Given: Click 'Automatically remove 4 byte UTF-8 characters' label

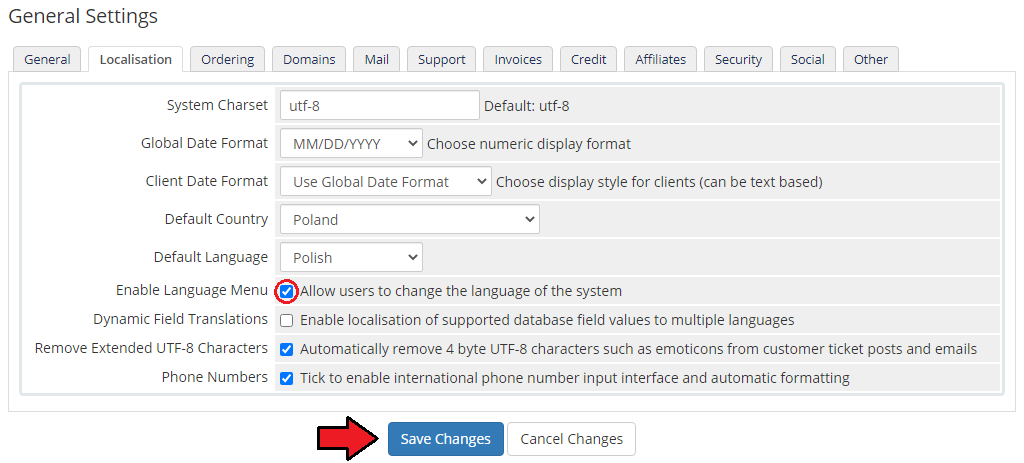Looking at the screenshot, I should tap(639, 349).
